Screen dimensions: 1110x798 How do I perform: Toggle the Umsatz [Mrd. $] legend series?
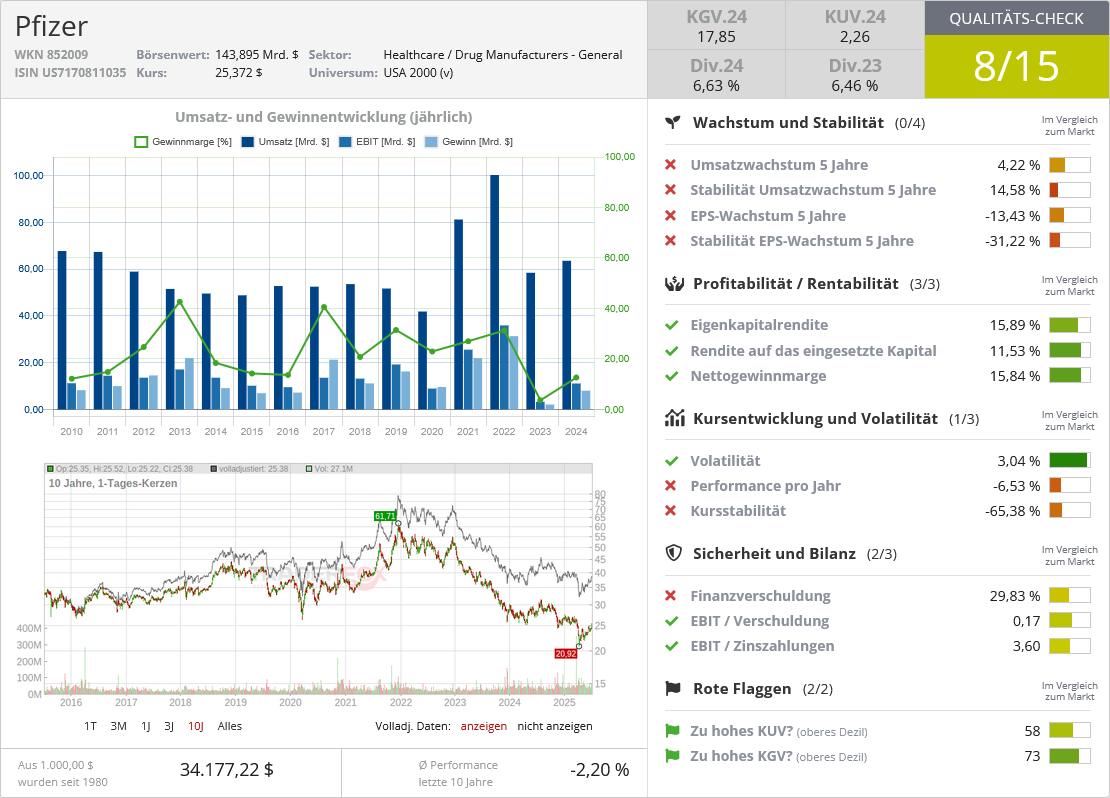285,142
